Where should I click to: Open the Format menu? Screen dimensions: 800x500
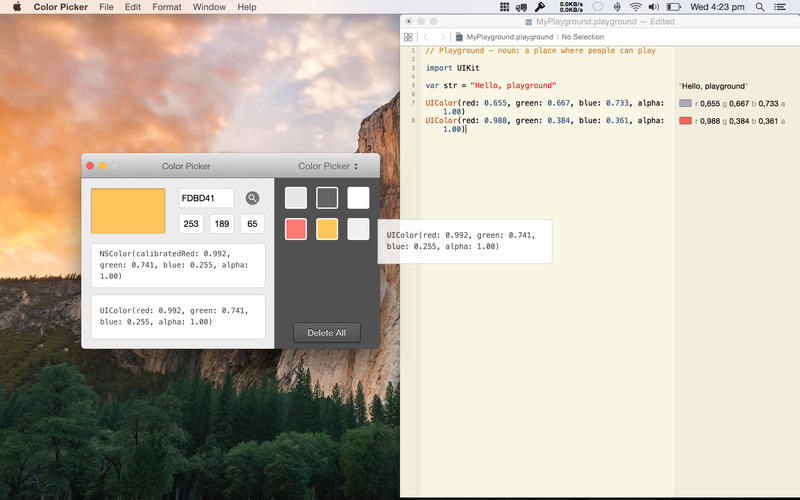(167, 7)
